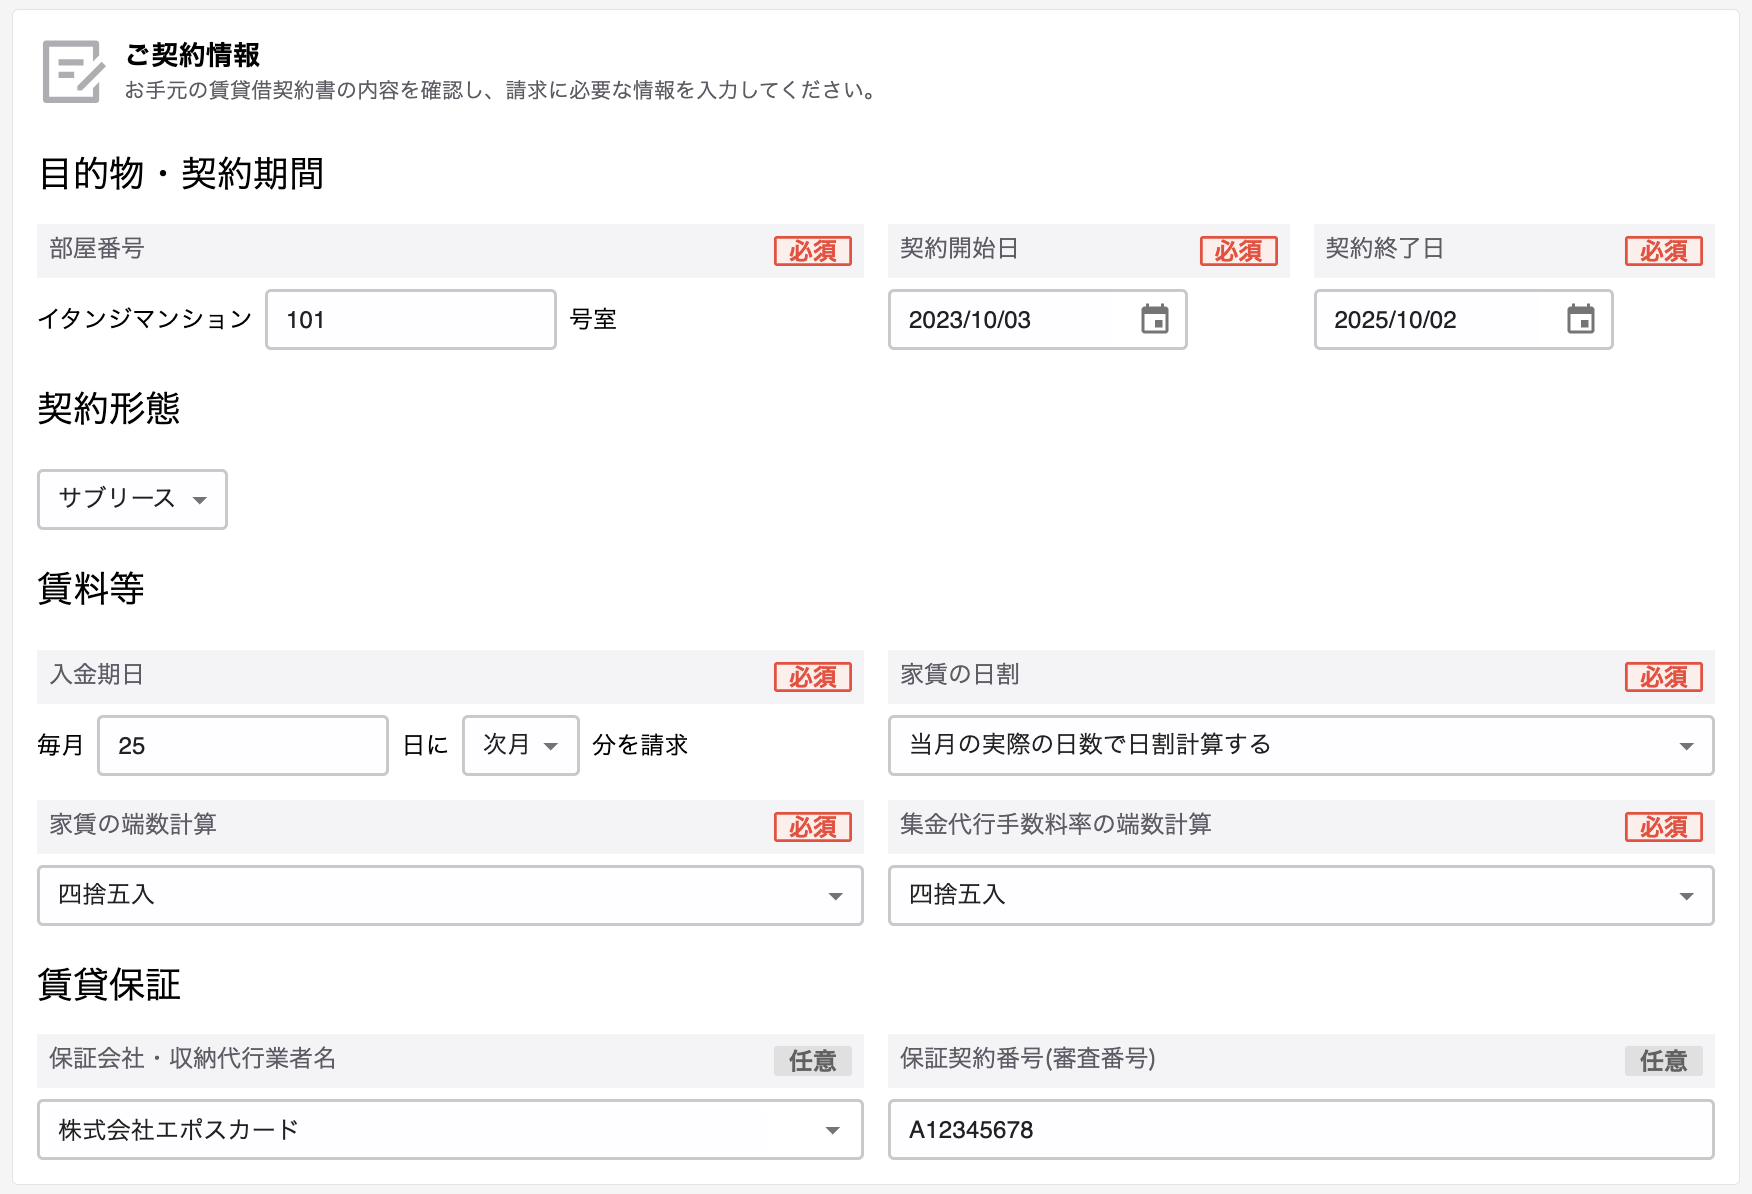Click the 任意 badge next to 保証契約番号

pyautogui.click(x=1664, y=1061)
